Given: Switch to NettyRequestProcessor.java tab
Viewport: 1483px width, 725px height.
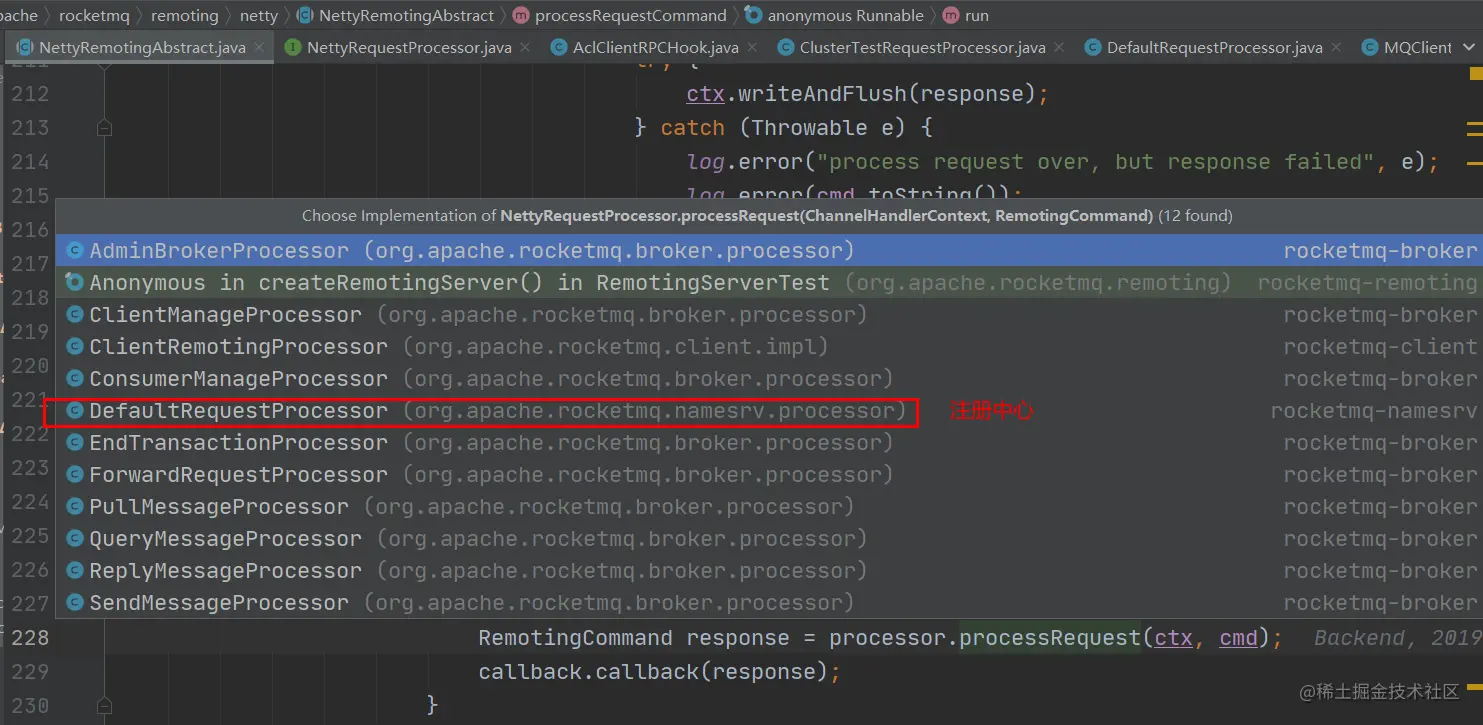Looking at the screenshot, I should [409, 47].
